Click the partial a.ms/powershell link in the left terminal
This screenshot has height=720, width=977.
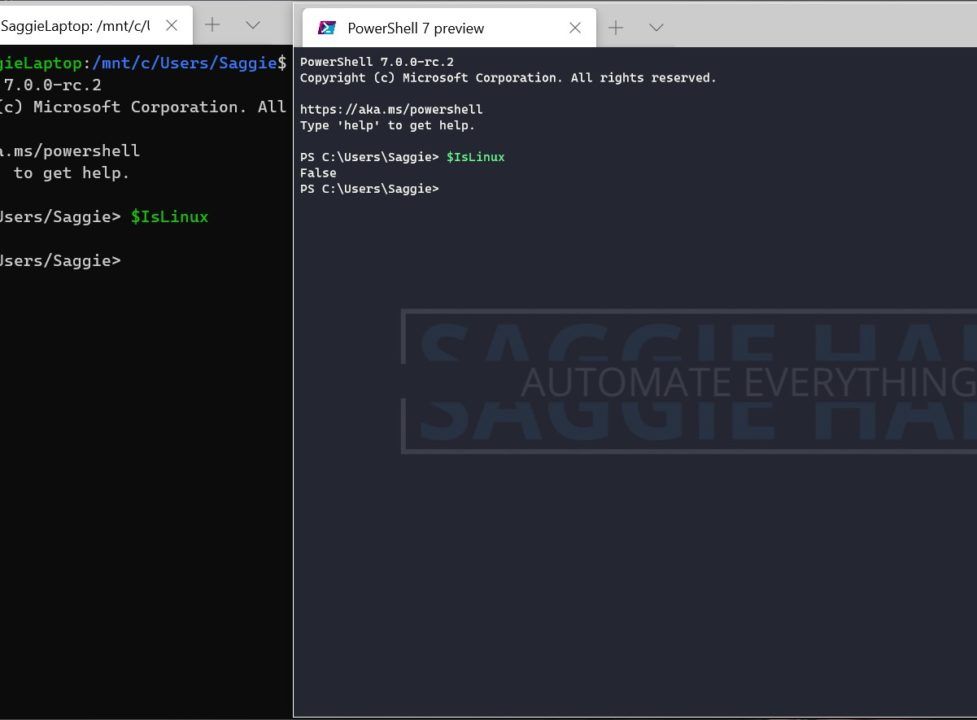pos(70,151)
